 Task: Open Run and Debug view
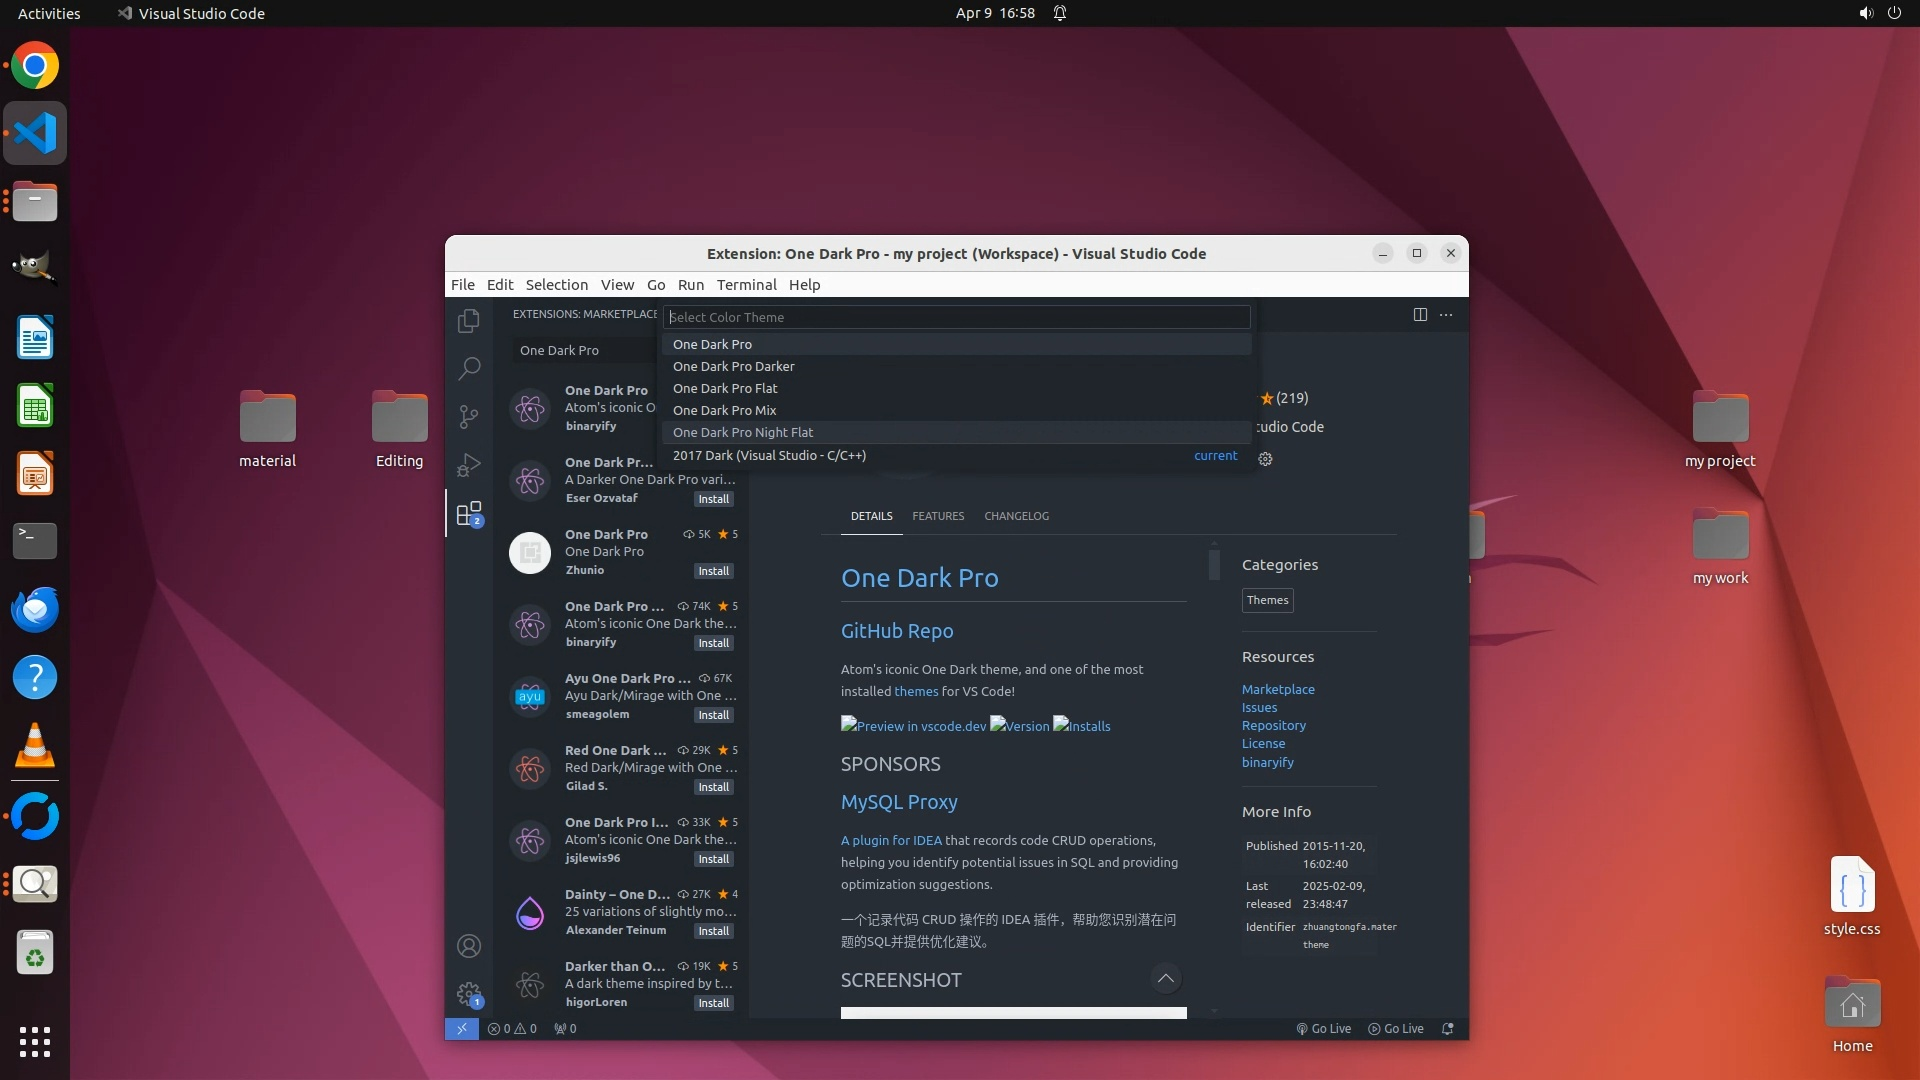pyautogui.click(x=469, y=465)
